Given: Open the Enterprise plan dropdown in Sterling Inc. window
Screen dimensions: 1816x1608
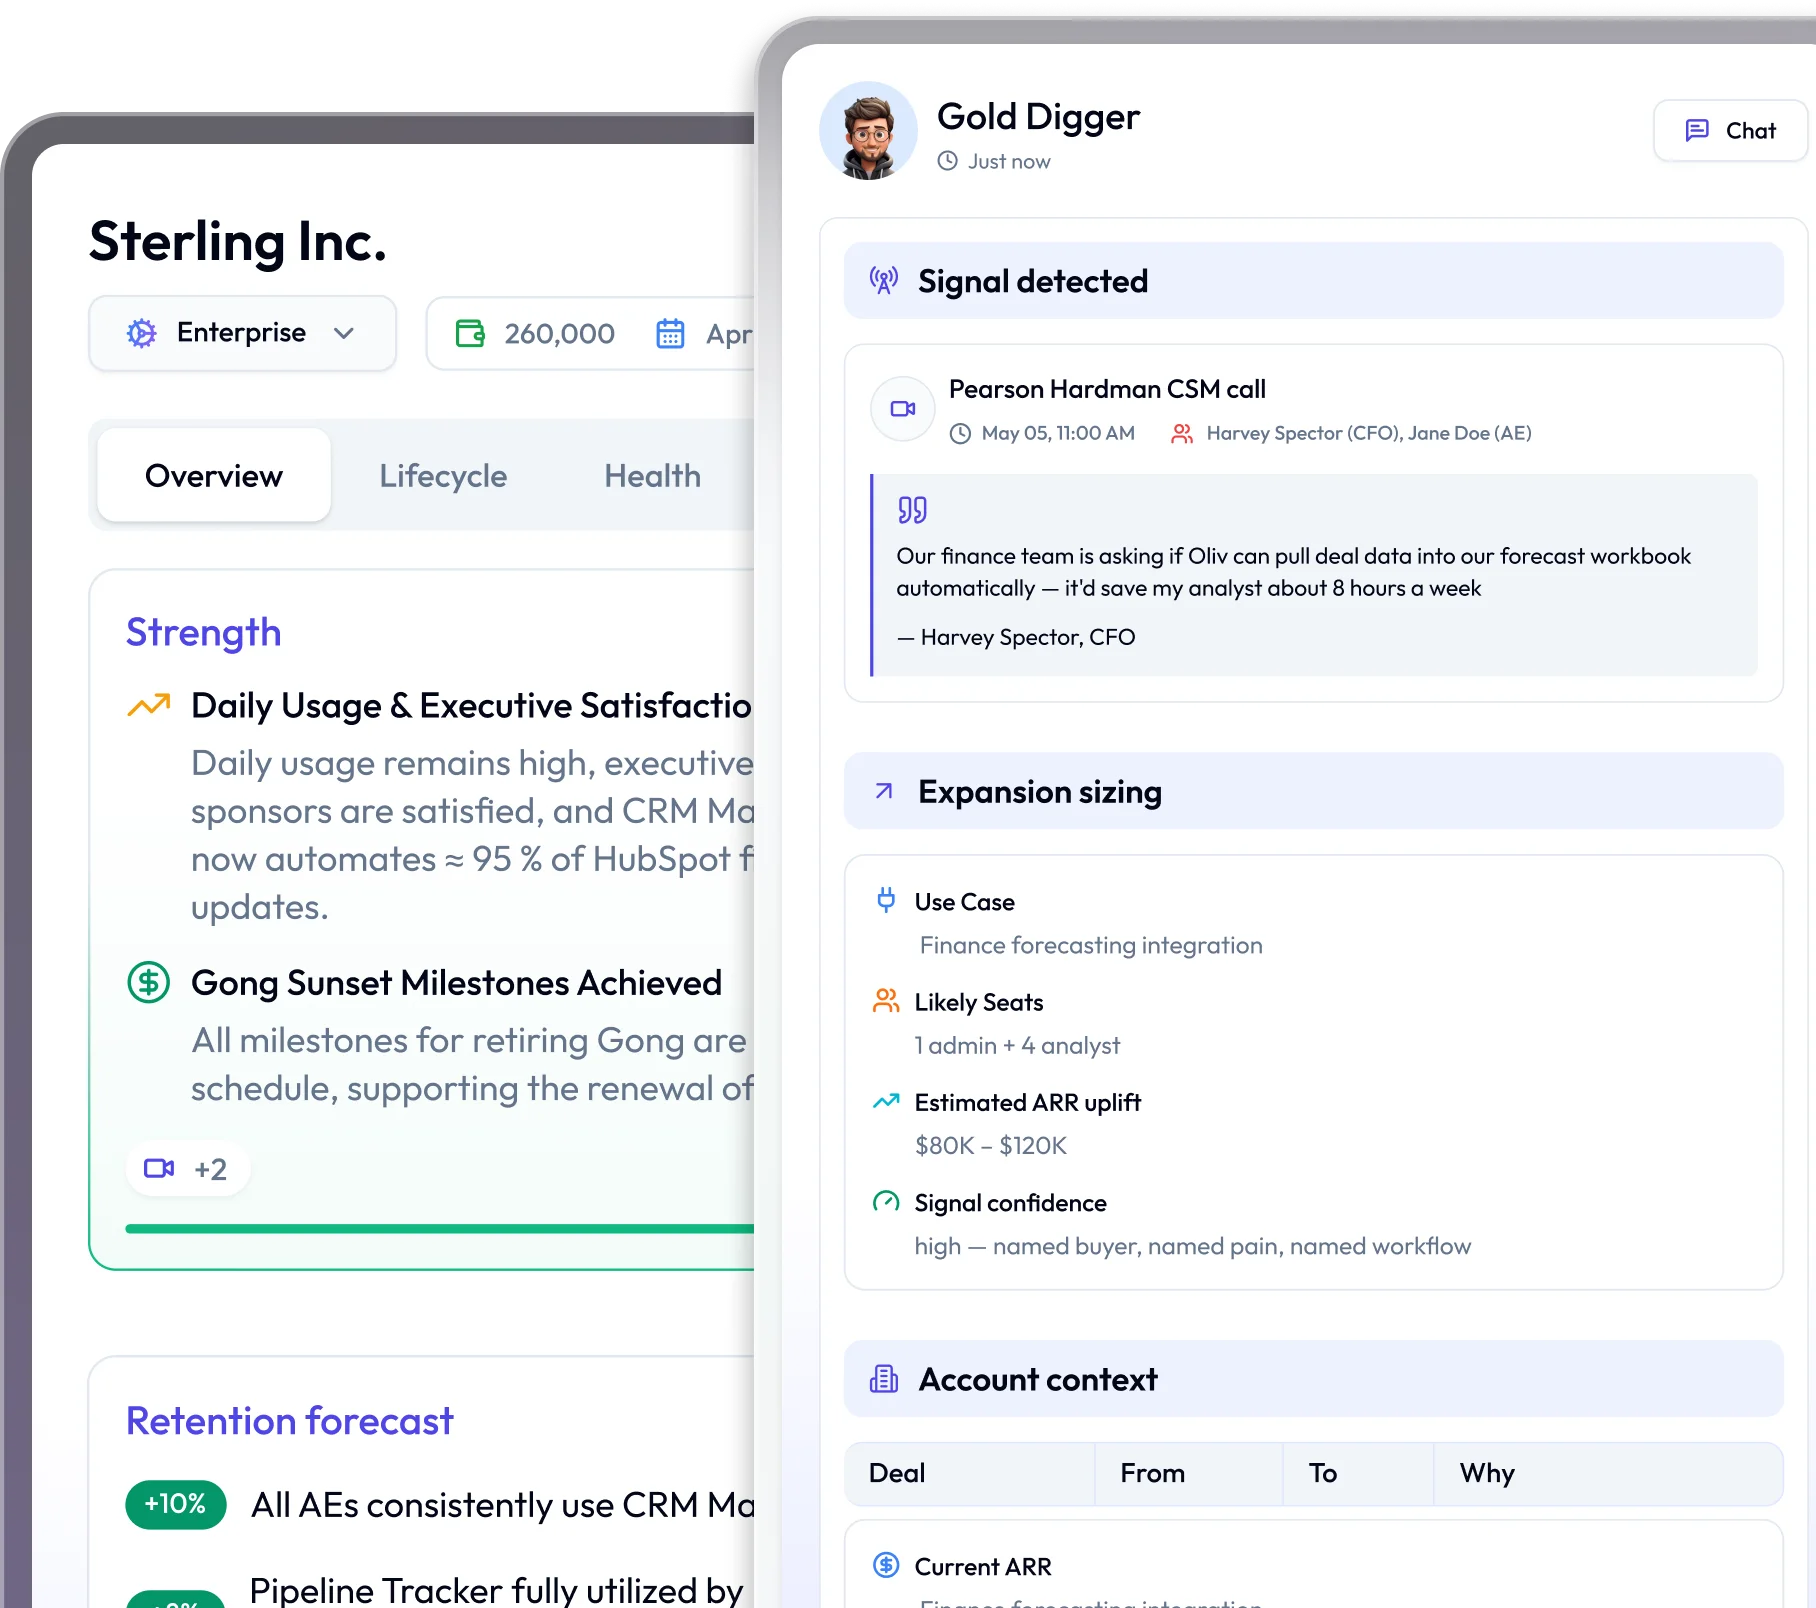Looking at the screenshot, I should [x=242, y=333].
